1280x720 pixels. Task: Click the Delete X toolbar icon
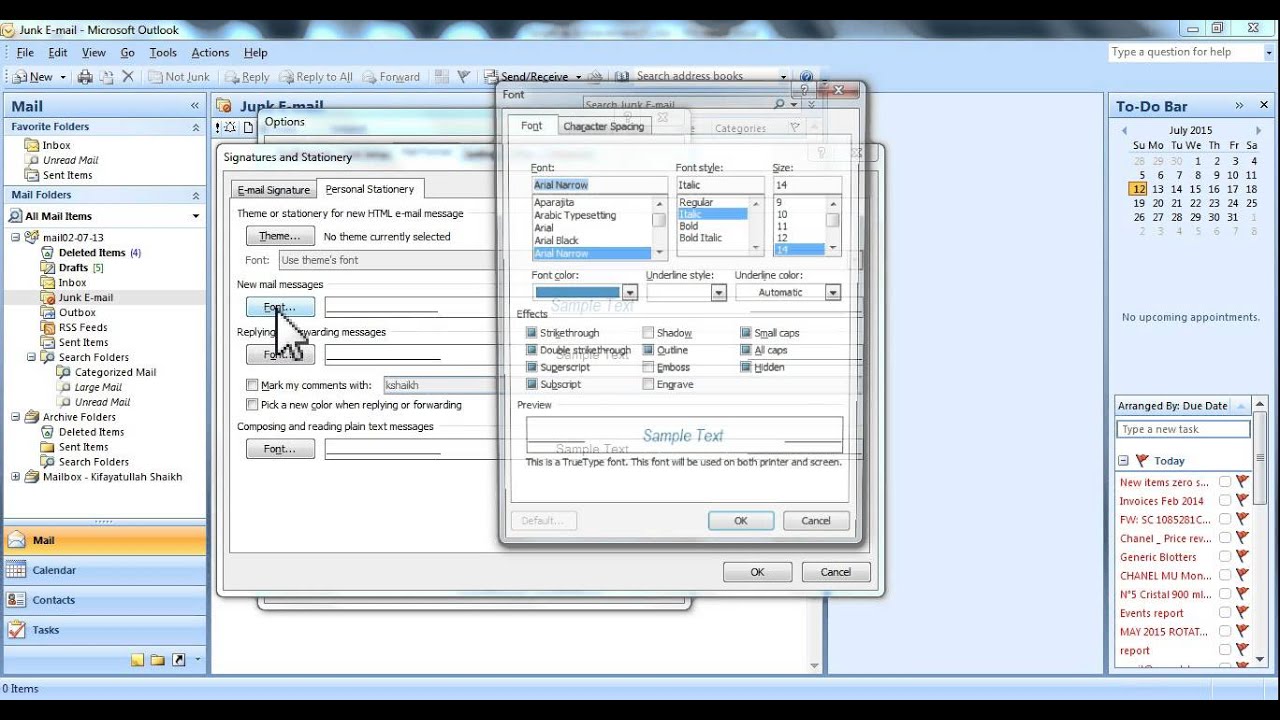point(127,76)
